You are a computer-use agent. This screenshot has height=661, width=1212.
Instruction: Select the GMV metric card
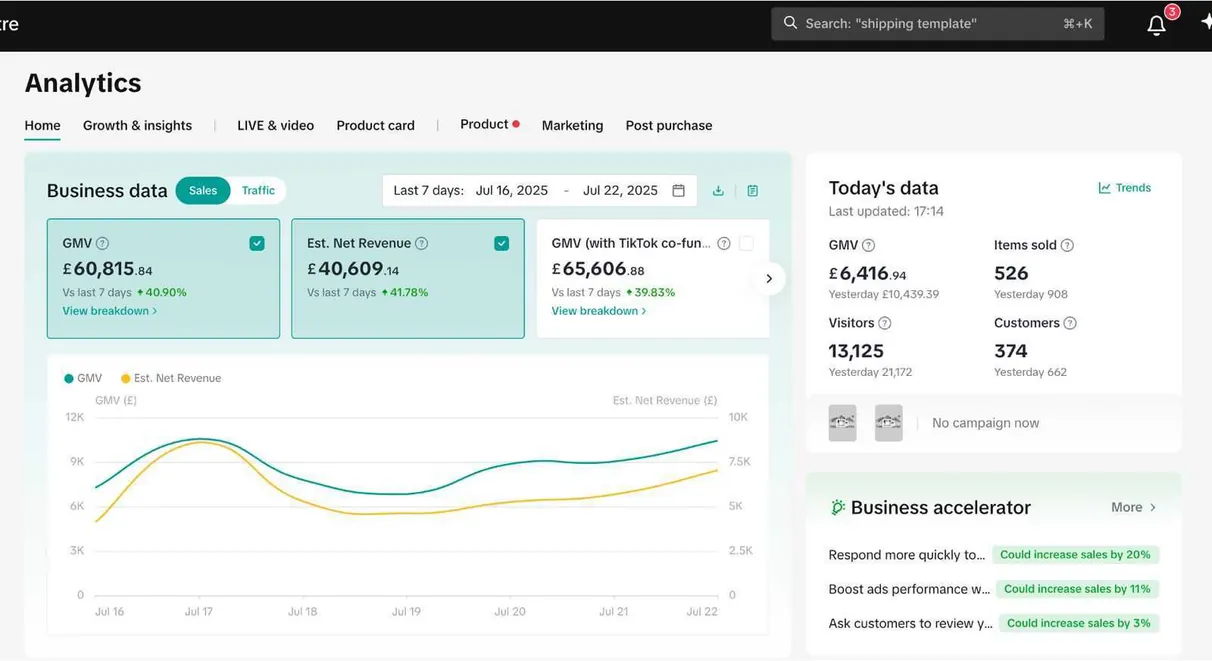point(163,279)
